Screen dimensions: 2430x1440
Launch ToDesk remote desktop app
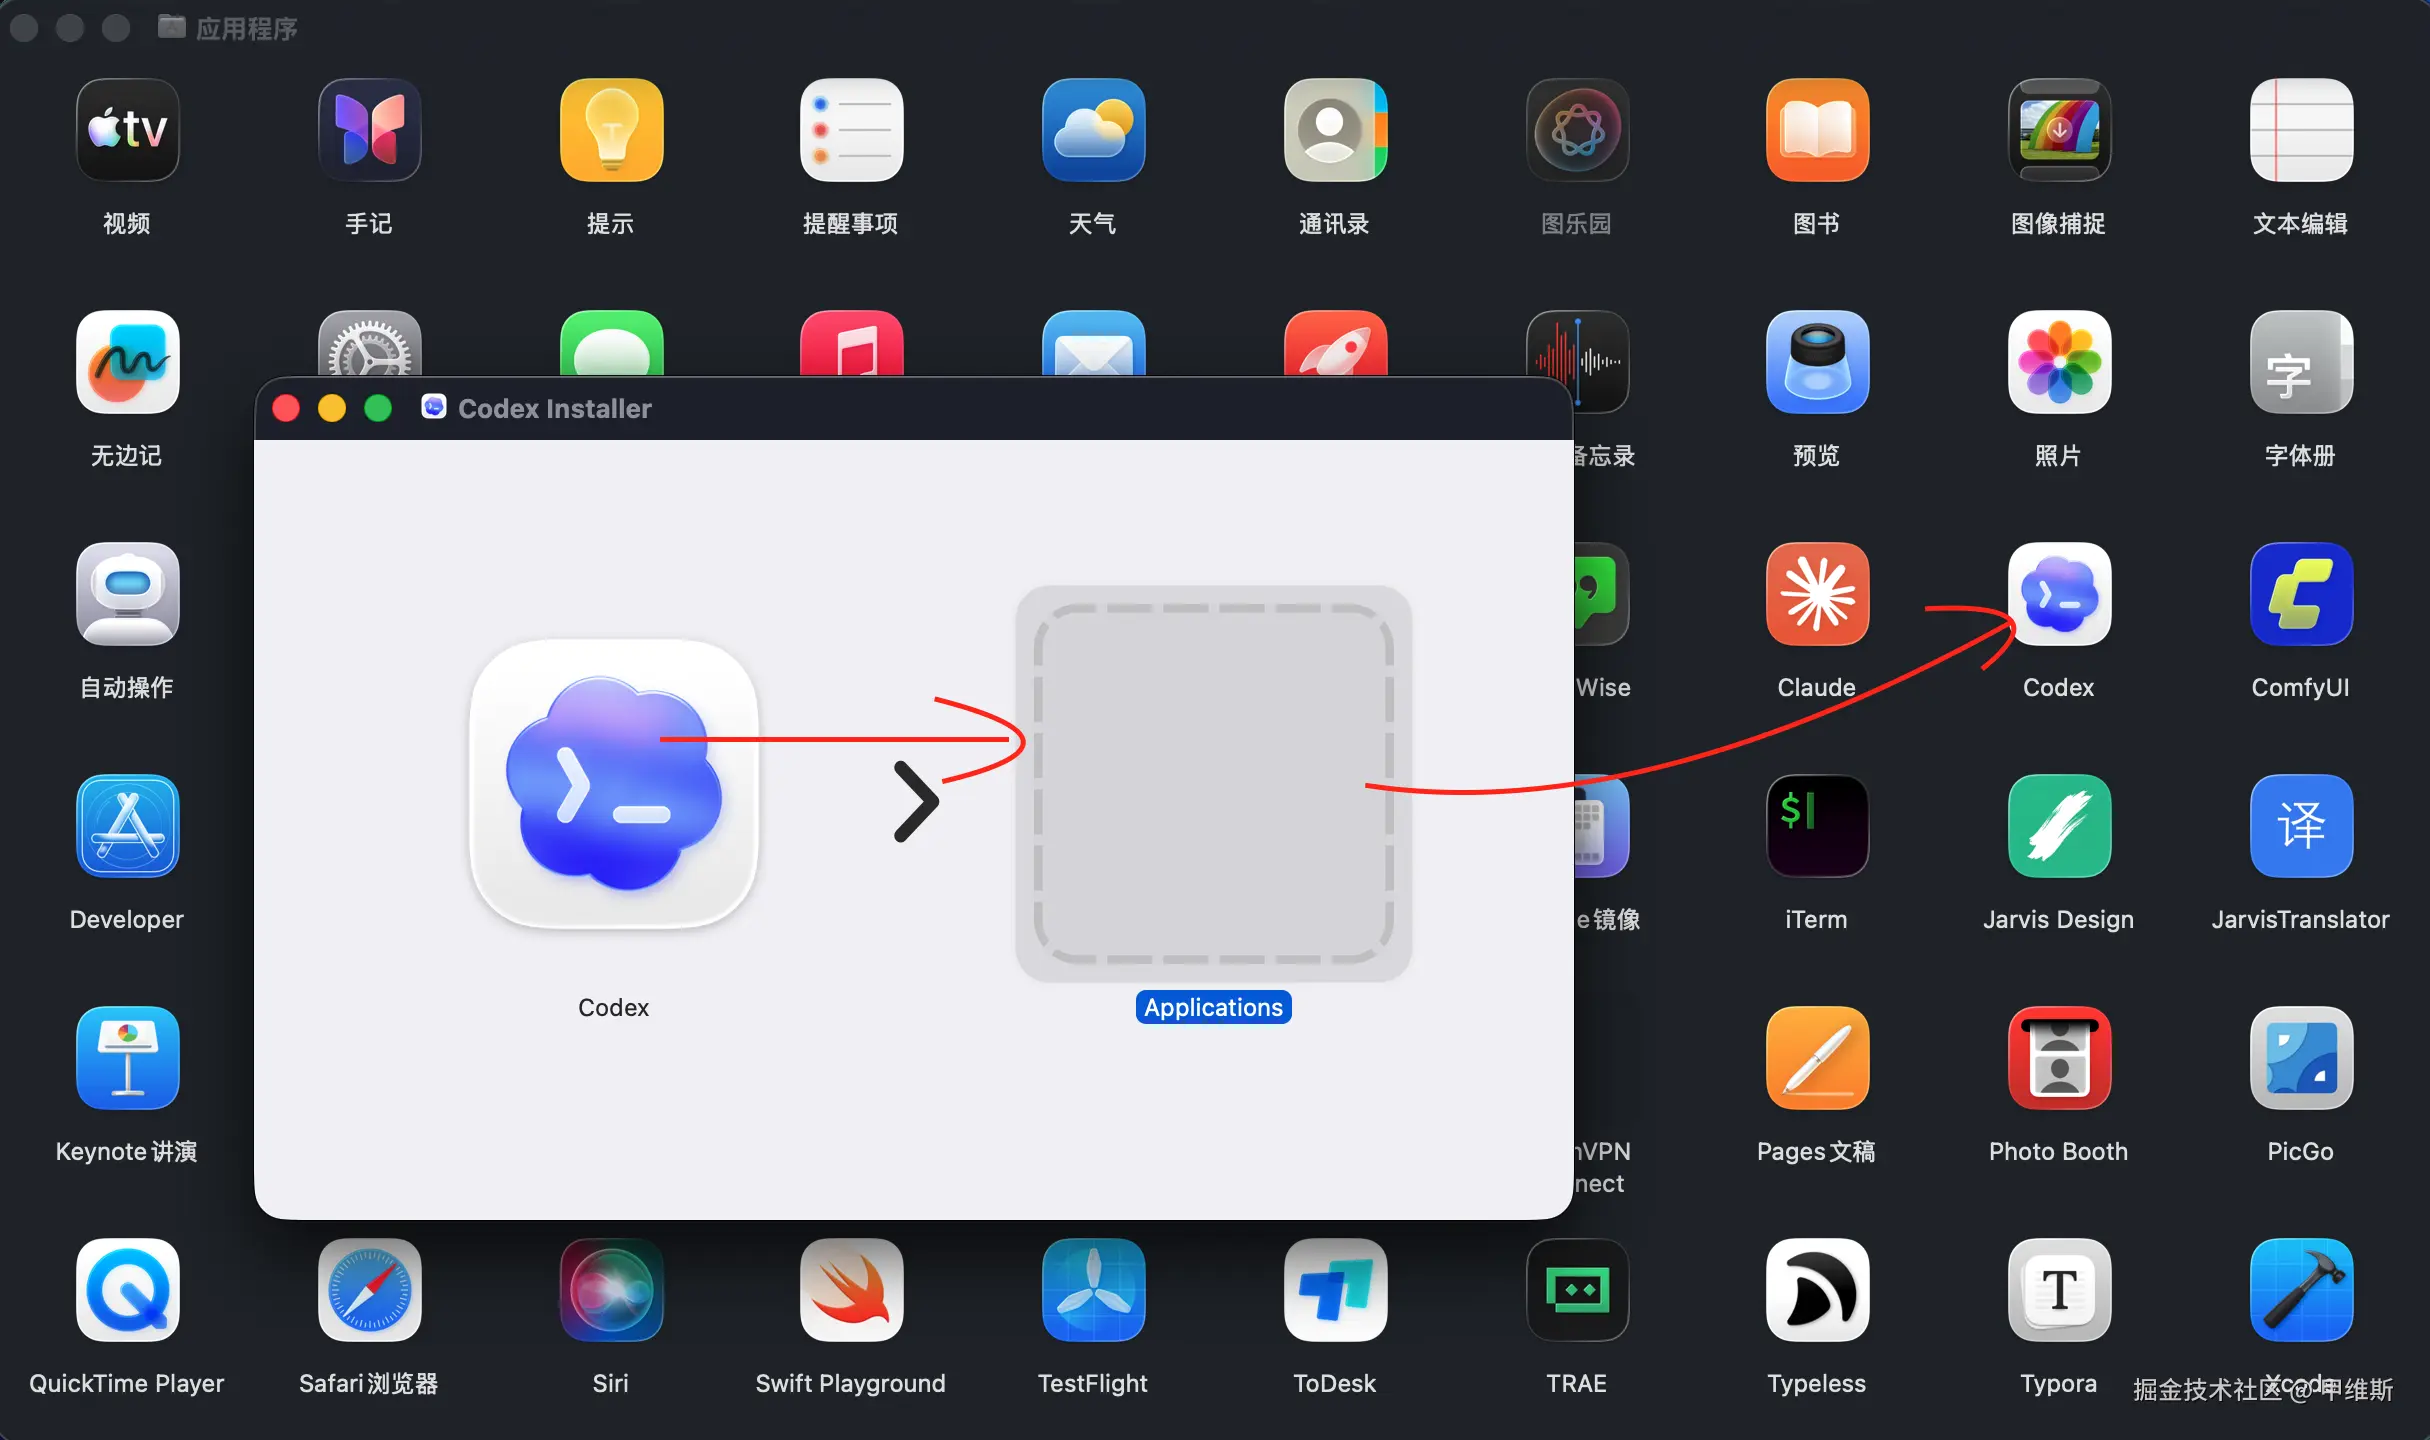(1334, 1291)
